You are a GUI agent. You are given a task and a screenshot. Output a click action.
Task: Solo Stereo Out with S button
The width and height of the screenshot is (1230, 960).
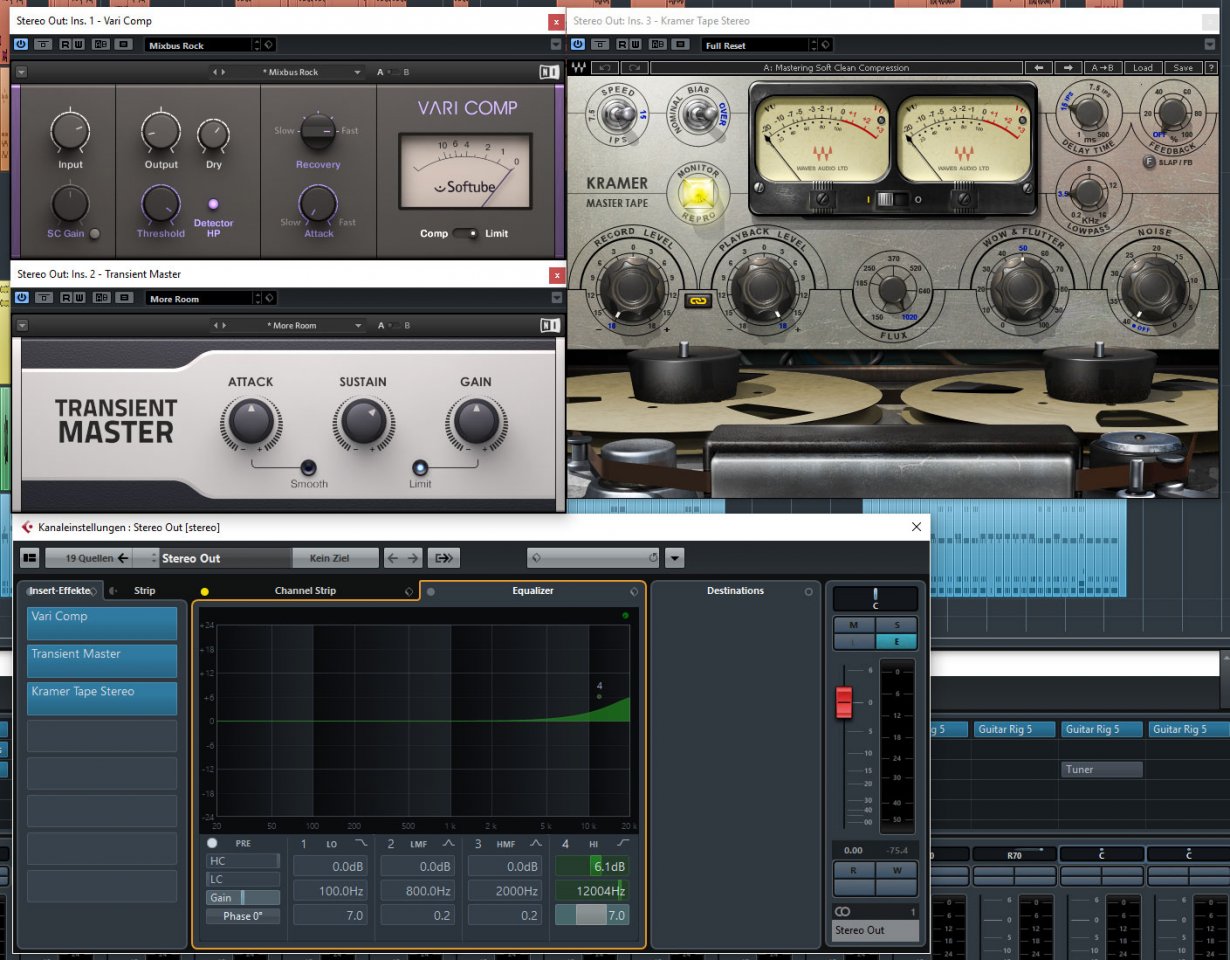click(896, 624)
